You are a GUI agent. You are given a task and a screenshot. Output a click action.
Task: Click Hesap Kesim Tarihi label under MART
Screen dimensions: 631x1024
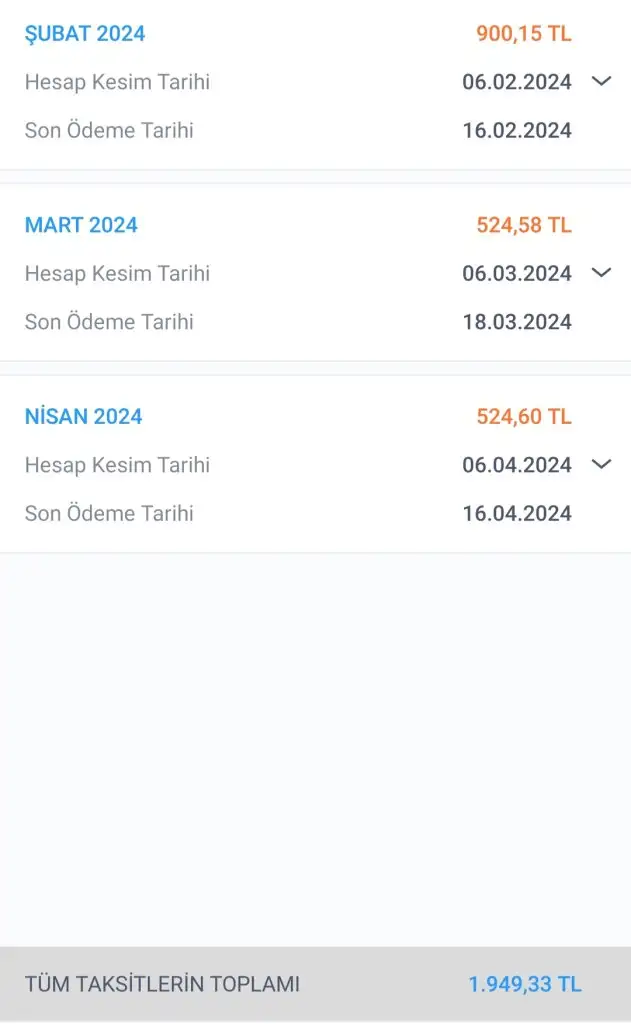pyautogui.click(x=117, y=273)
